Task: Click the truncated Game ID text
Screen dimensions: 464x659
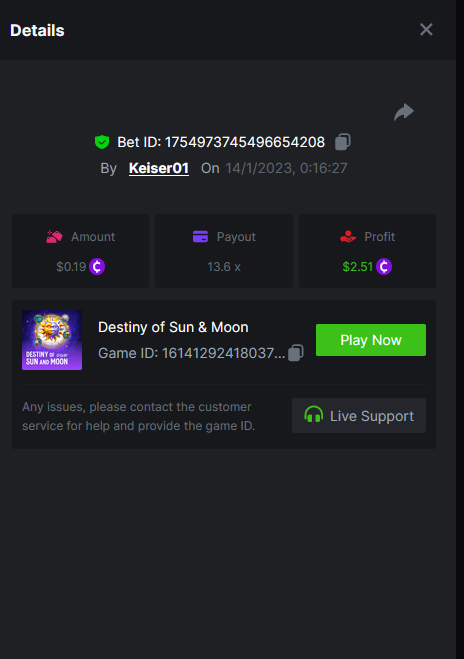Action: 192,353
